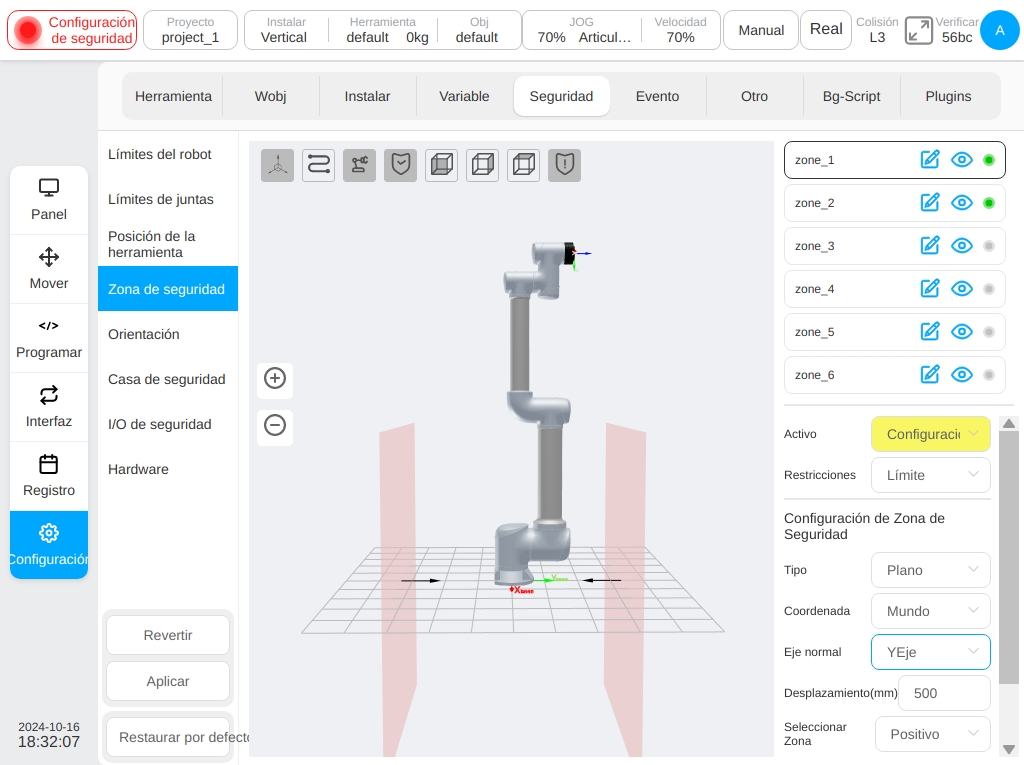Open the Coordenada dropdown showing Mundo
This screenshot has height=765, width=1024.
coord(931,611)
